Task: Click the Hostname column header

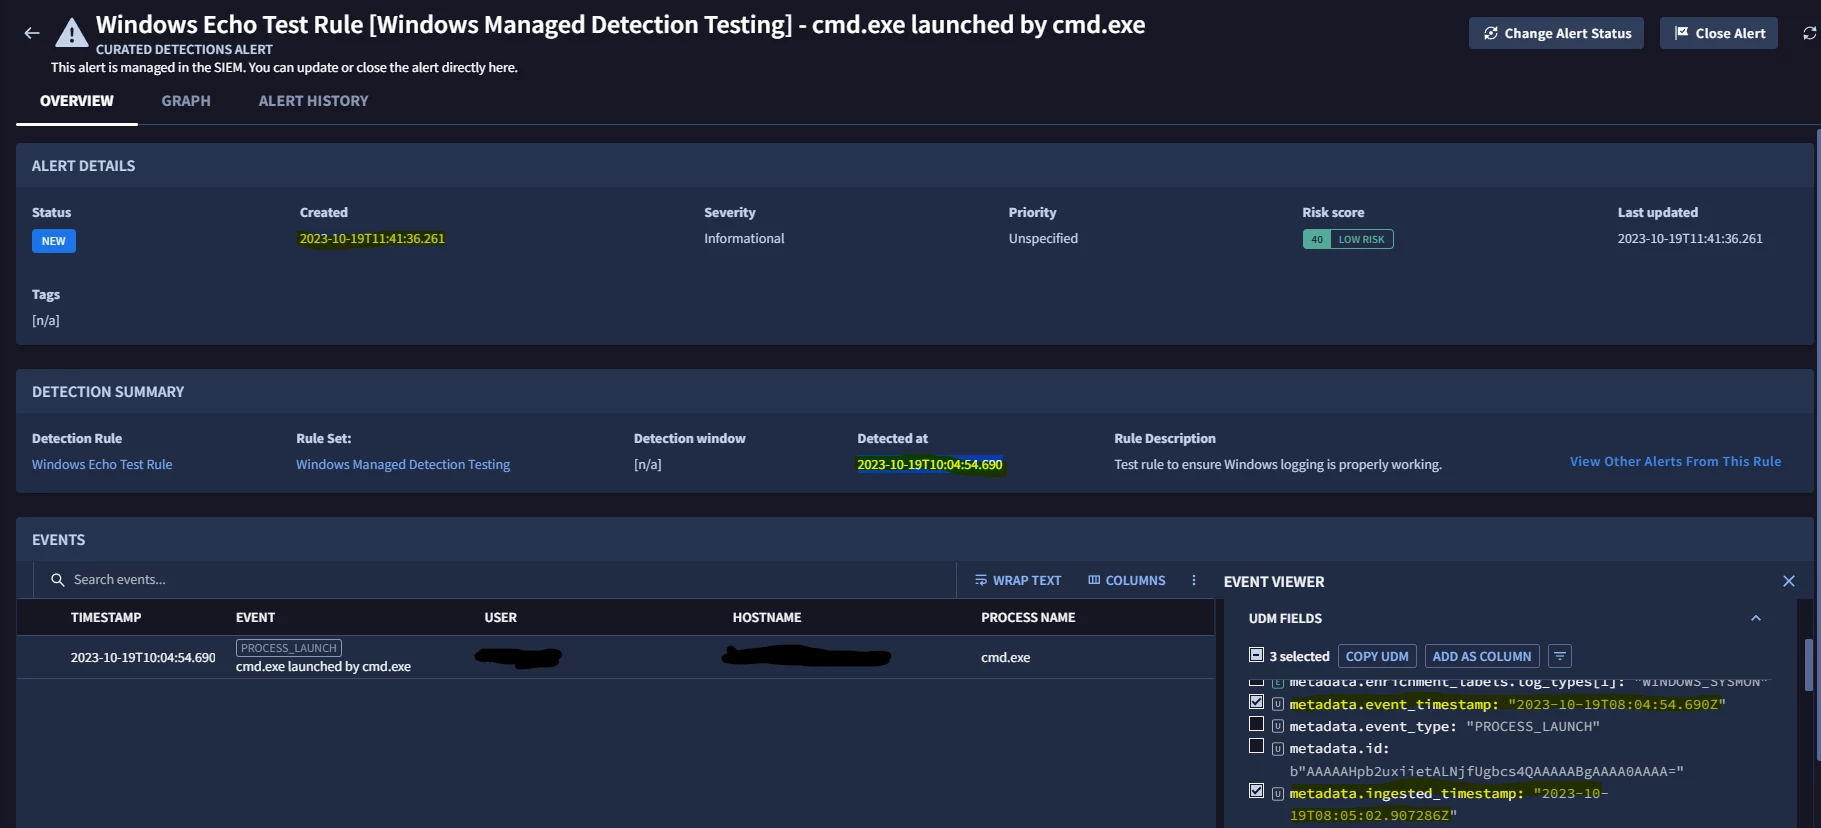Action: pyautogui.click(x=767, y=617)
